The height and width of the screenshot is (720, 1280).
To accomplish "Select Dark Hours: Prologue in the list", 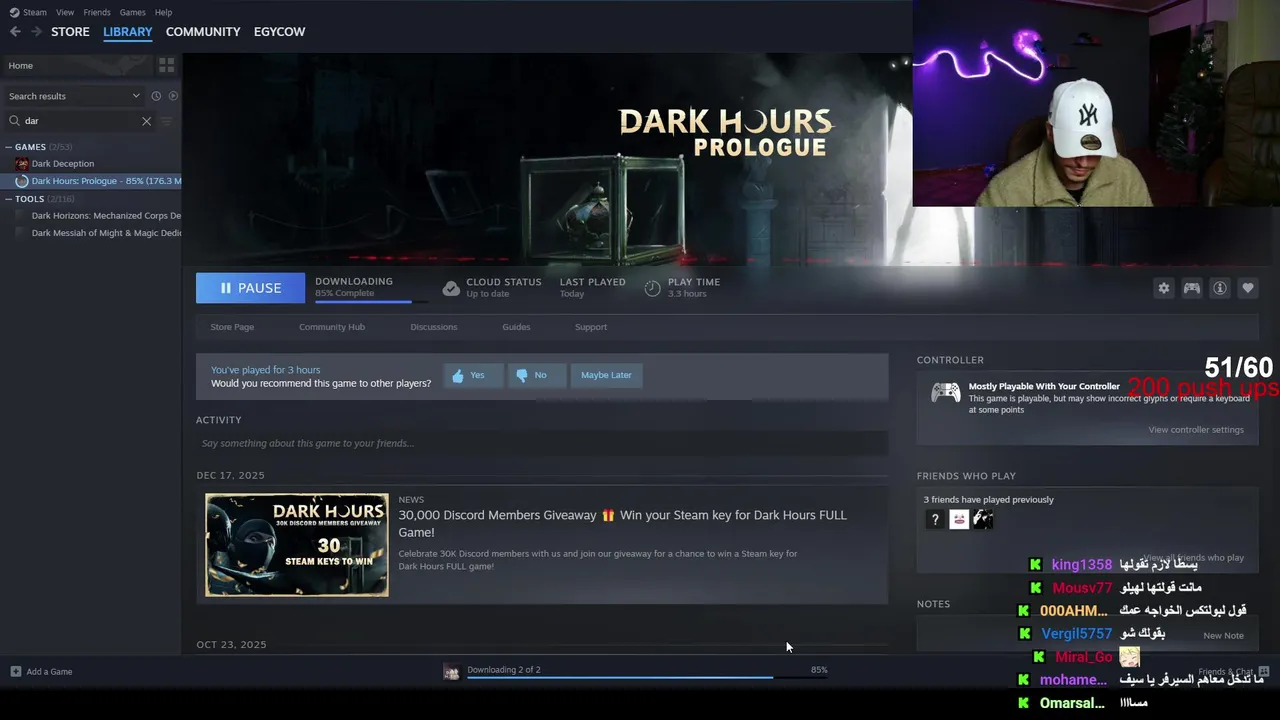I will pyautogui.click(x=90, y=181).
